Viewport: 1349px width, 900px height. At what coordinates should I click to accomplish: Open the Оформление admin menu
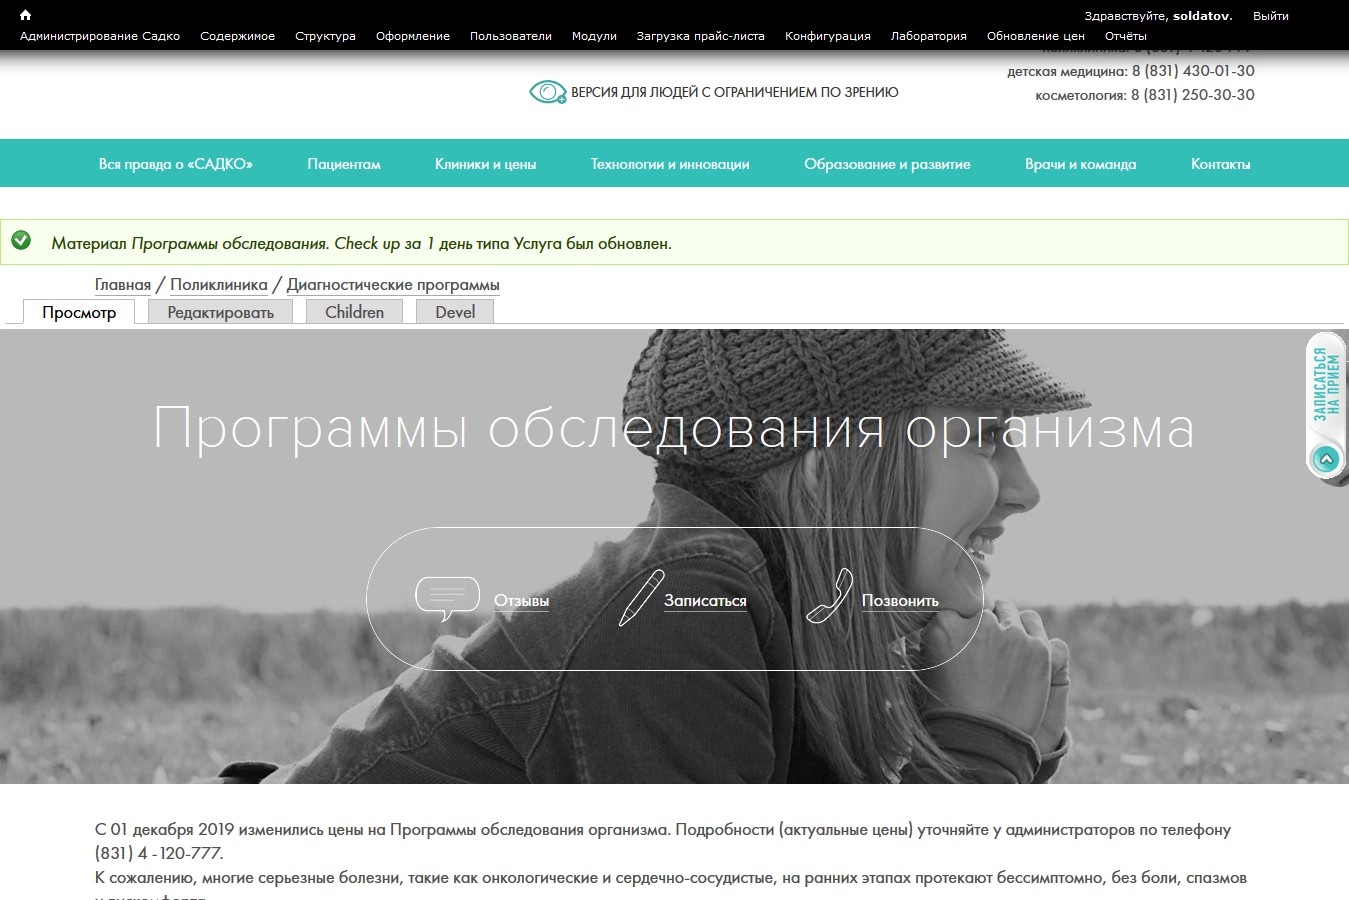click(x=413, y=36)
